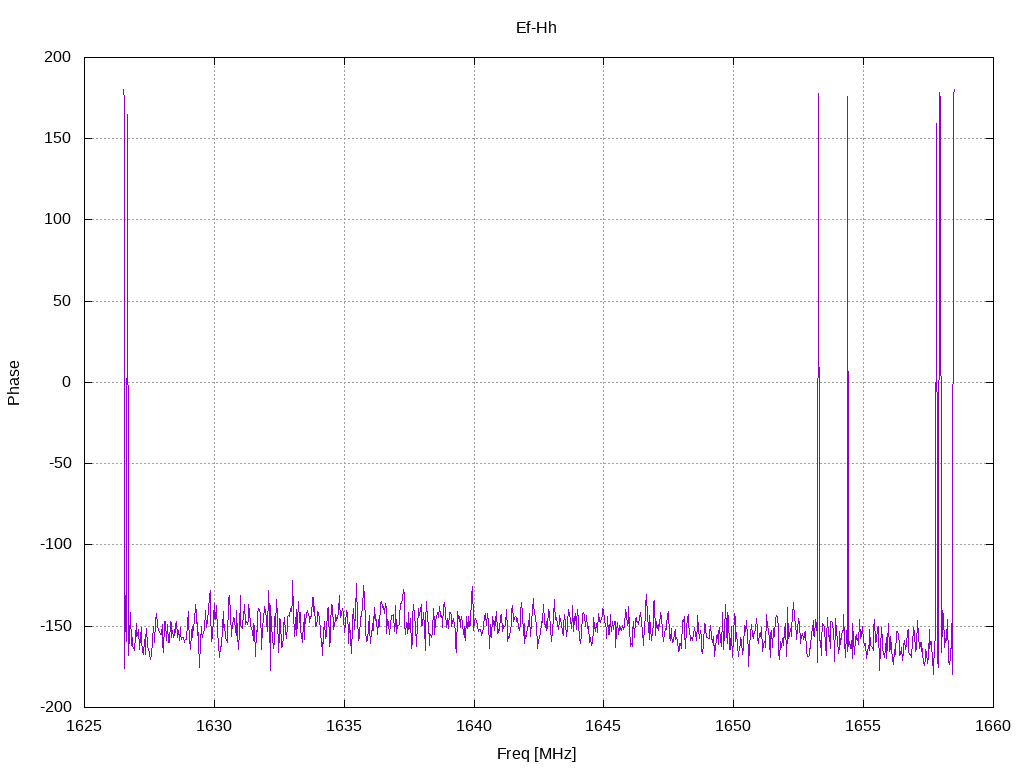The height and width of the screenshot is (768, 1024).
Task: Click the x-axis tick label 1645
Action: (x=603, y=726)
